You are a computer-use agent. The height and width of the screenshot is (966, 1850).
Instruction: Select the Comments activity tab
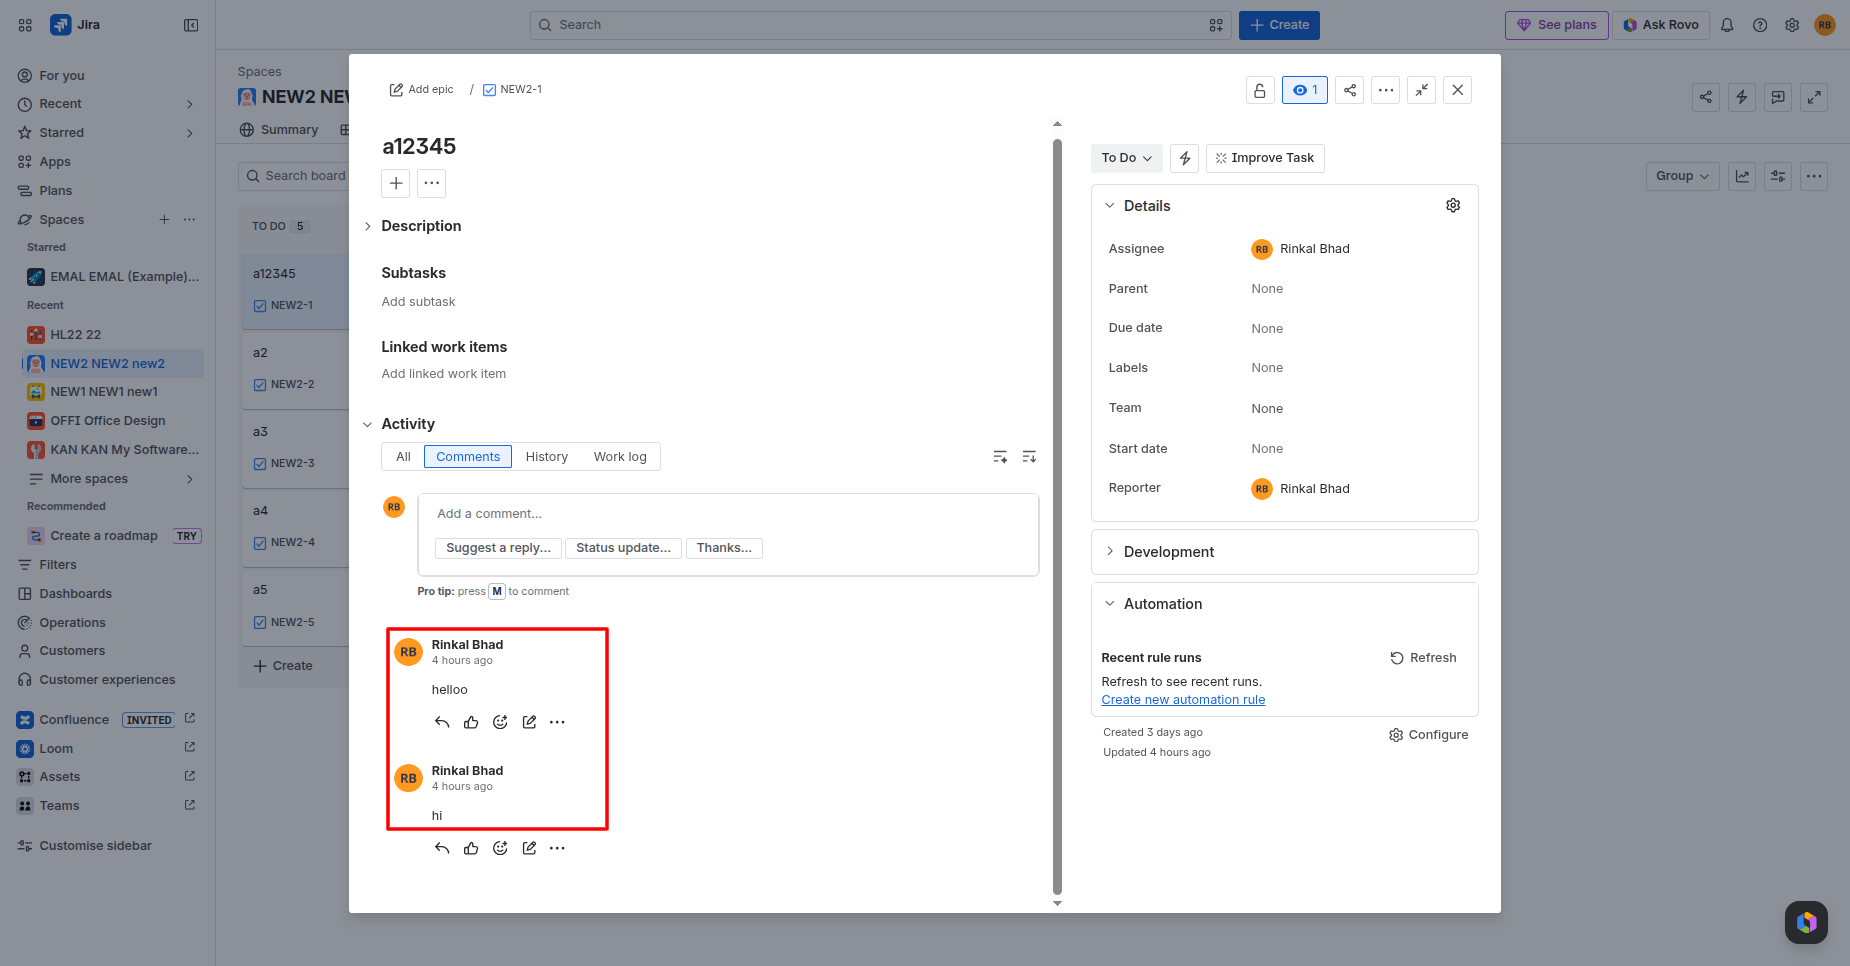tap(468, 457)
